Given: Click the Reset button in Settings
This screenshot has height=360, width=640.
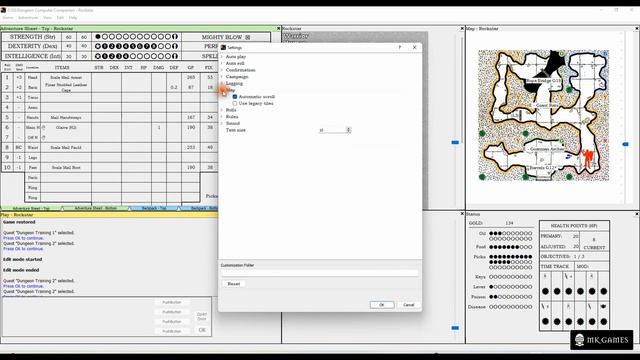Looking at the screenshot, I should click(x=233, y=284).
